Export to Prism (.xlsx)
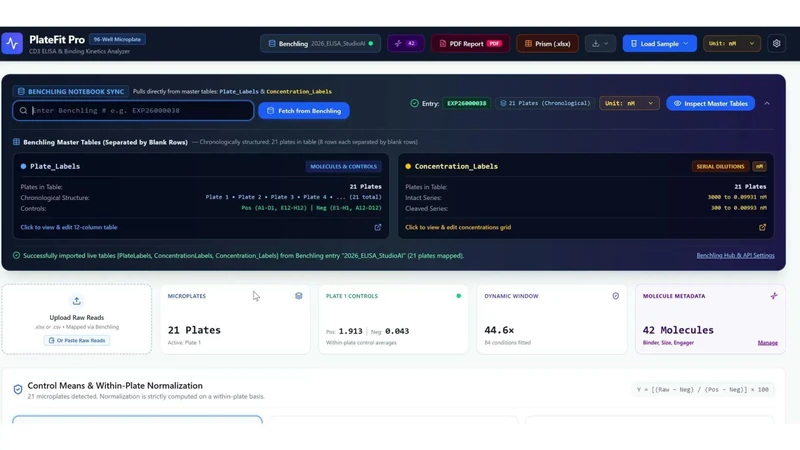This screenshot has width=800, height=450. 547,44
